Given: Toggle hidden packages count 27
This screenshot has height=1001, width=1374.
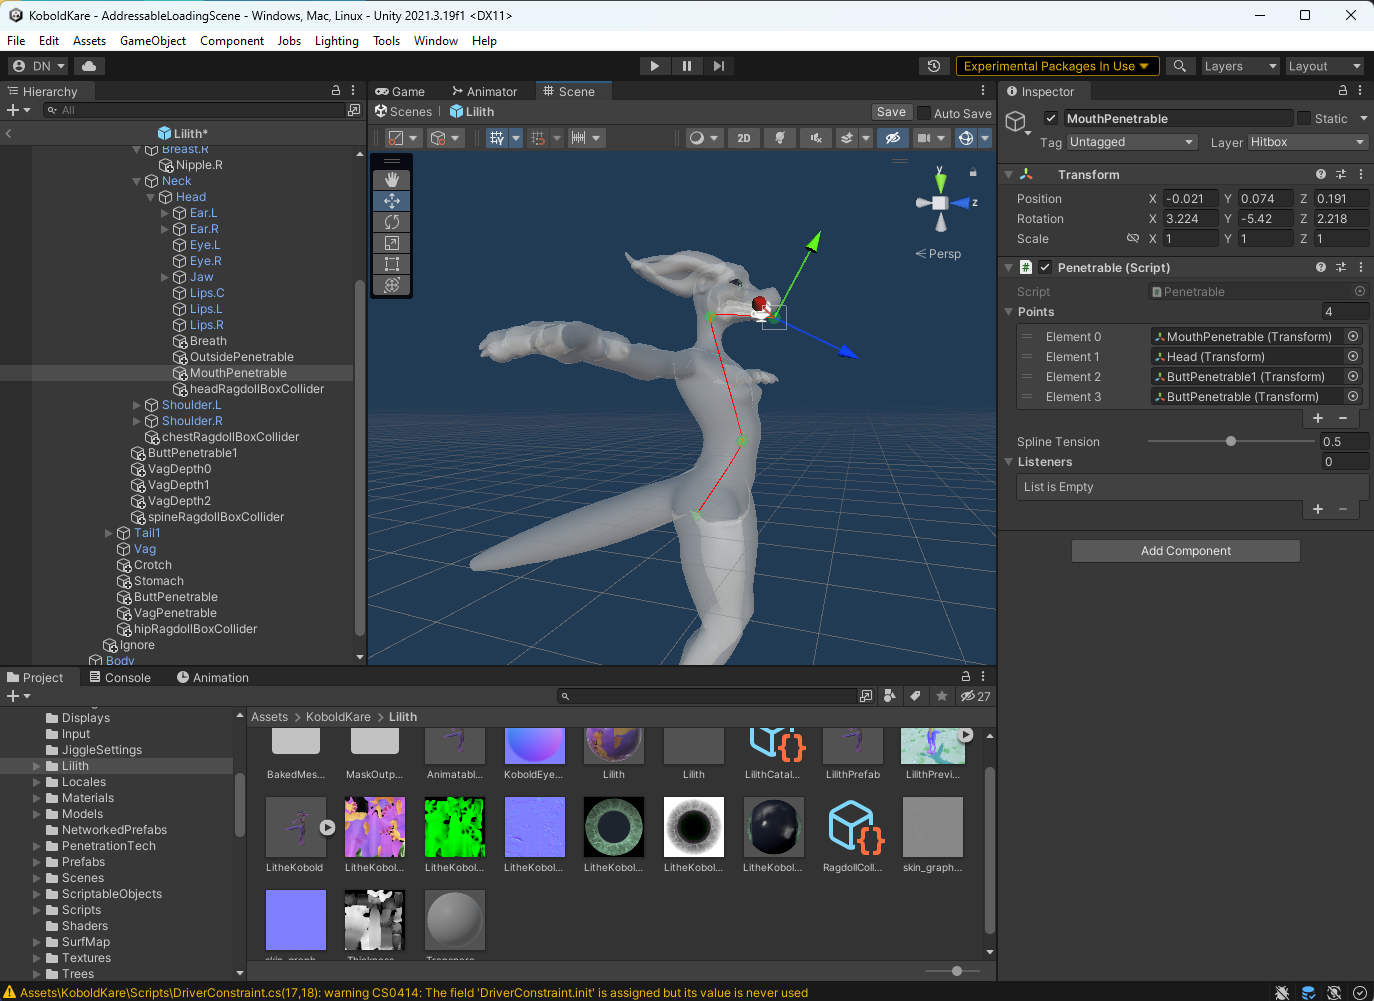Looking at the screenshot, I should point(976,696).
